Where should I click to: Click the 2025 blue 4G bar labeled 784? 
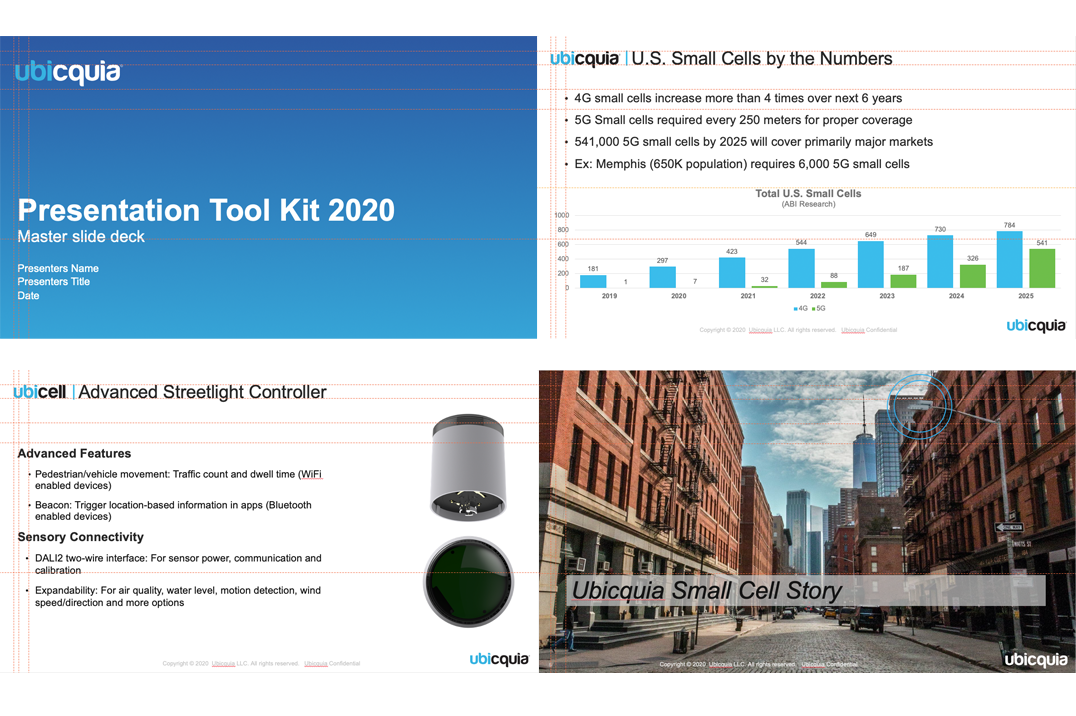tap(1009, 259)
